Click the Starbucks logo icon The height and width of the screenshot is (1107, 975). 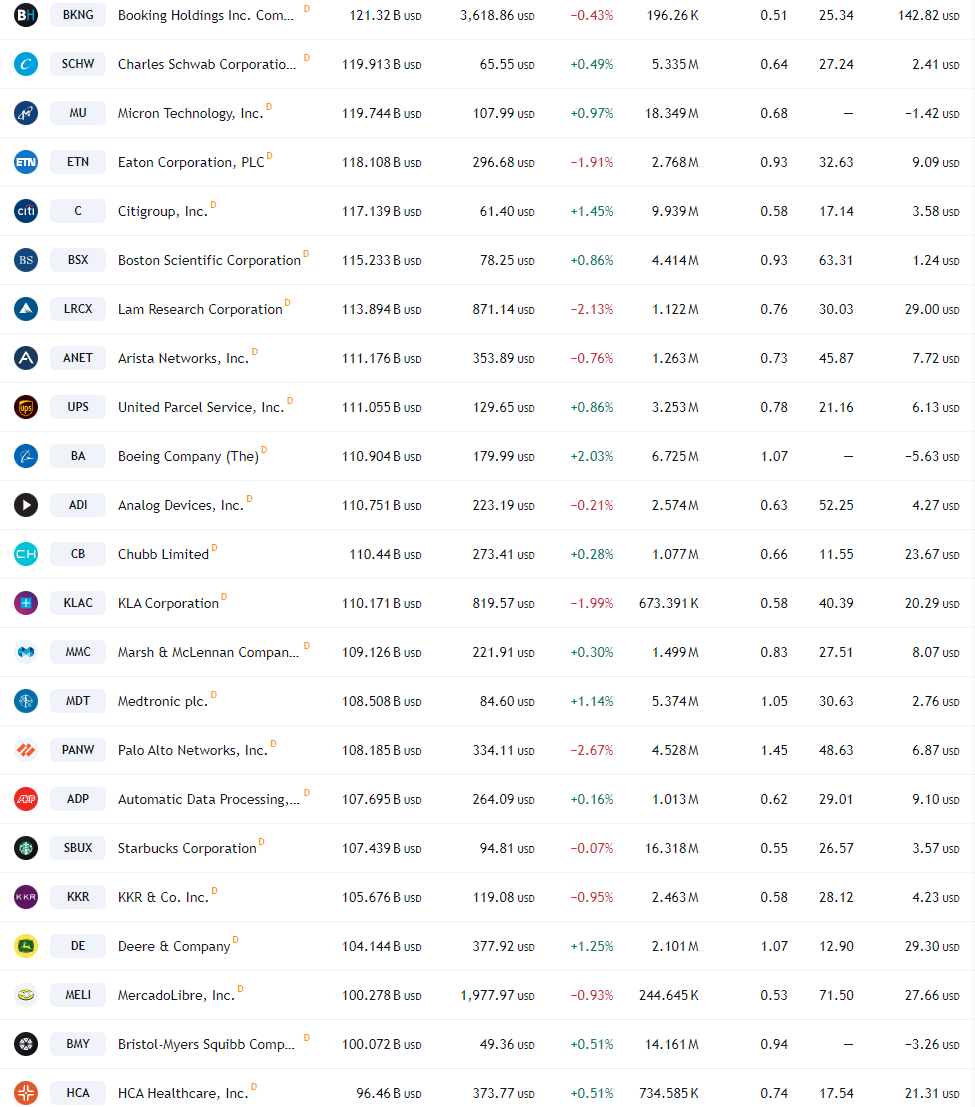(26, 848)
